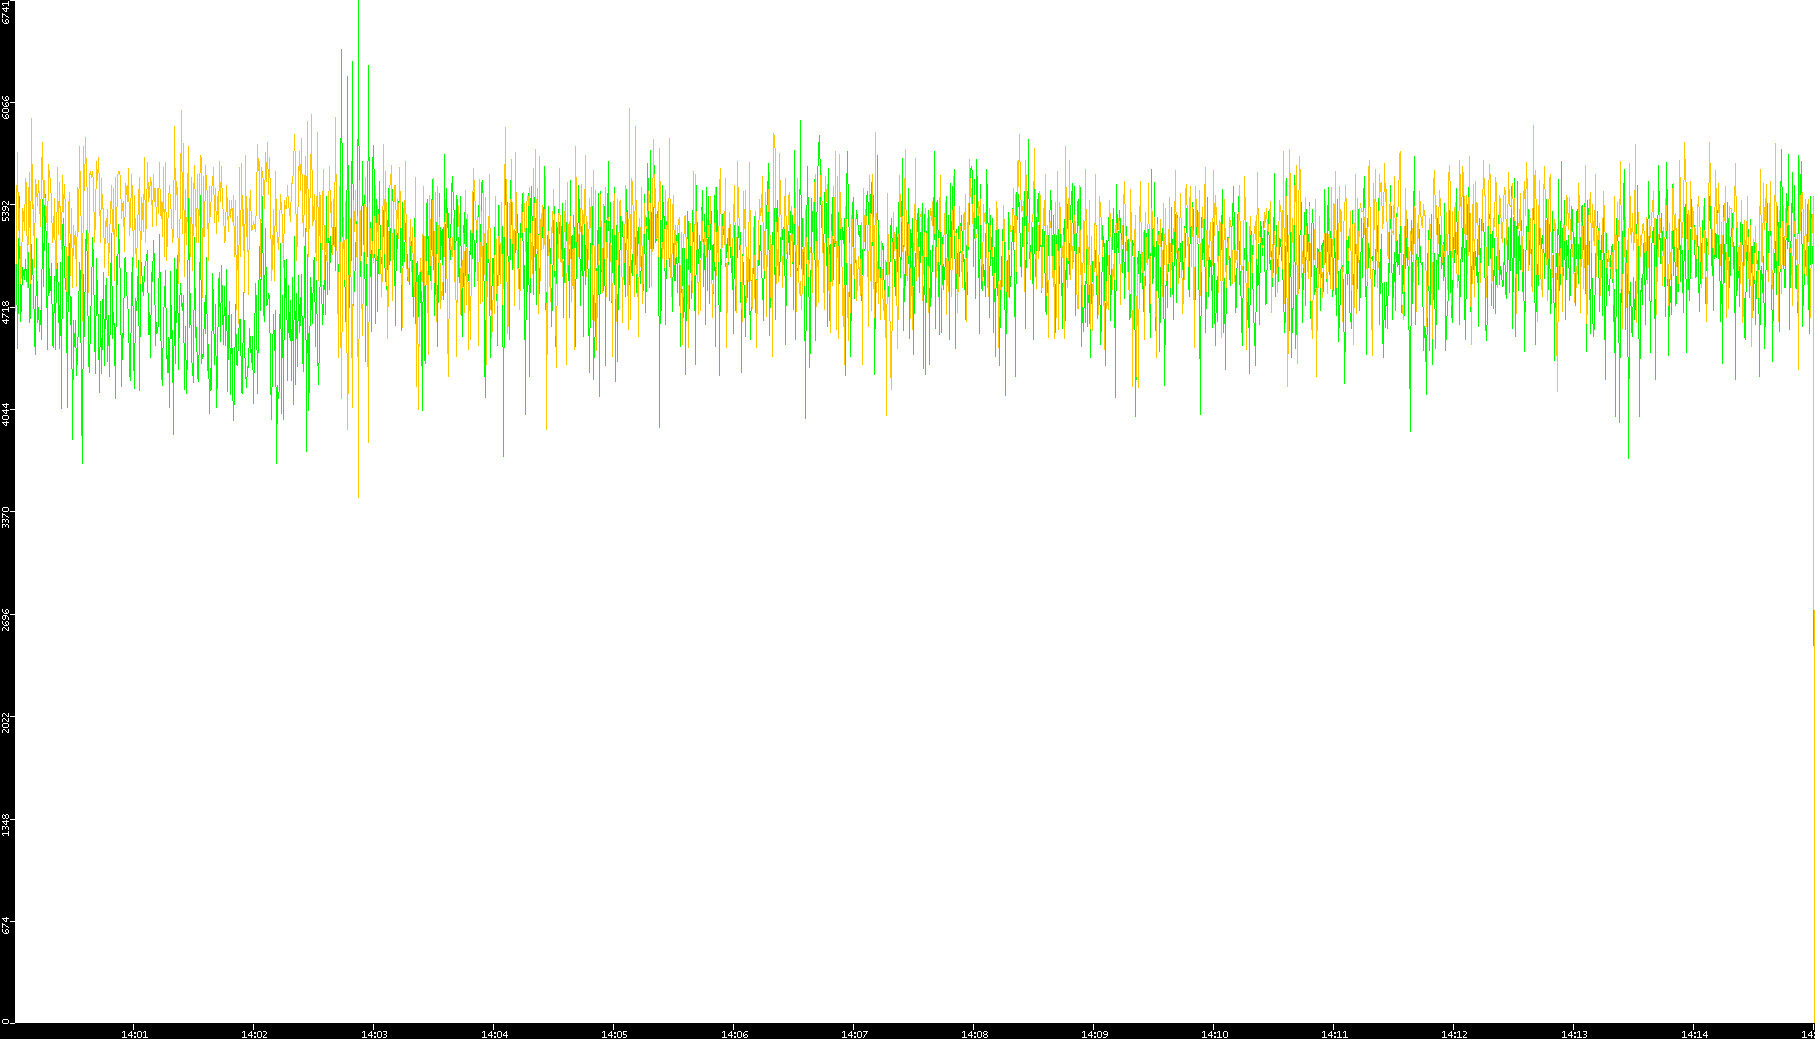This screenshot has height=1039, width=1815.
Task: Click the 14:14 time axis label
Action: coord(1694,1034)
